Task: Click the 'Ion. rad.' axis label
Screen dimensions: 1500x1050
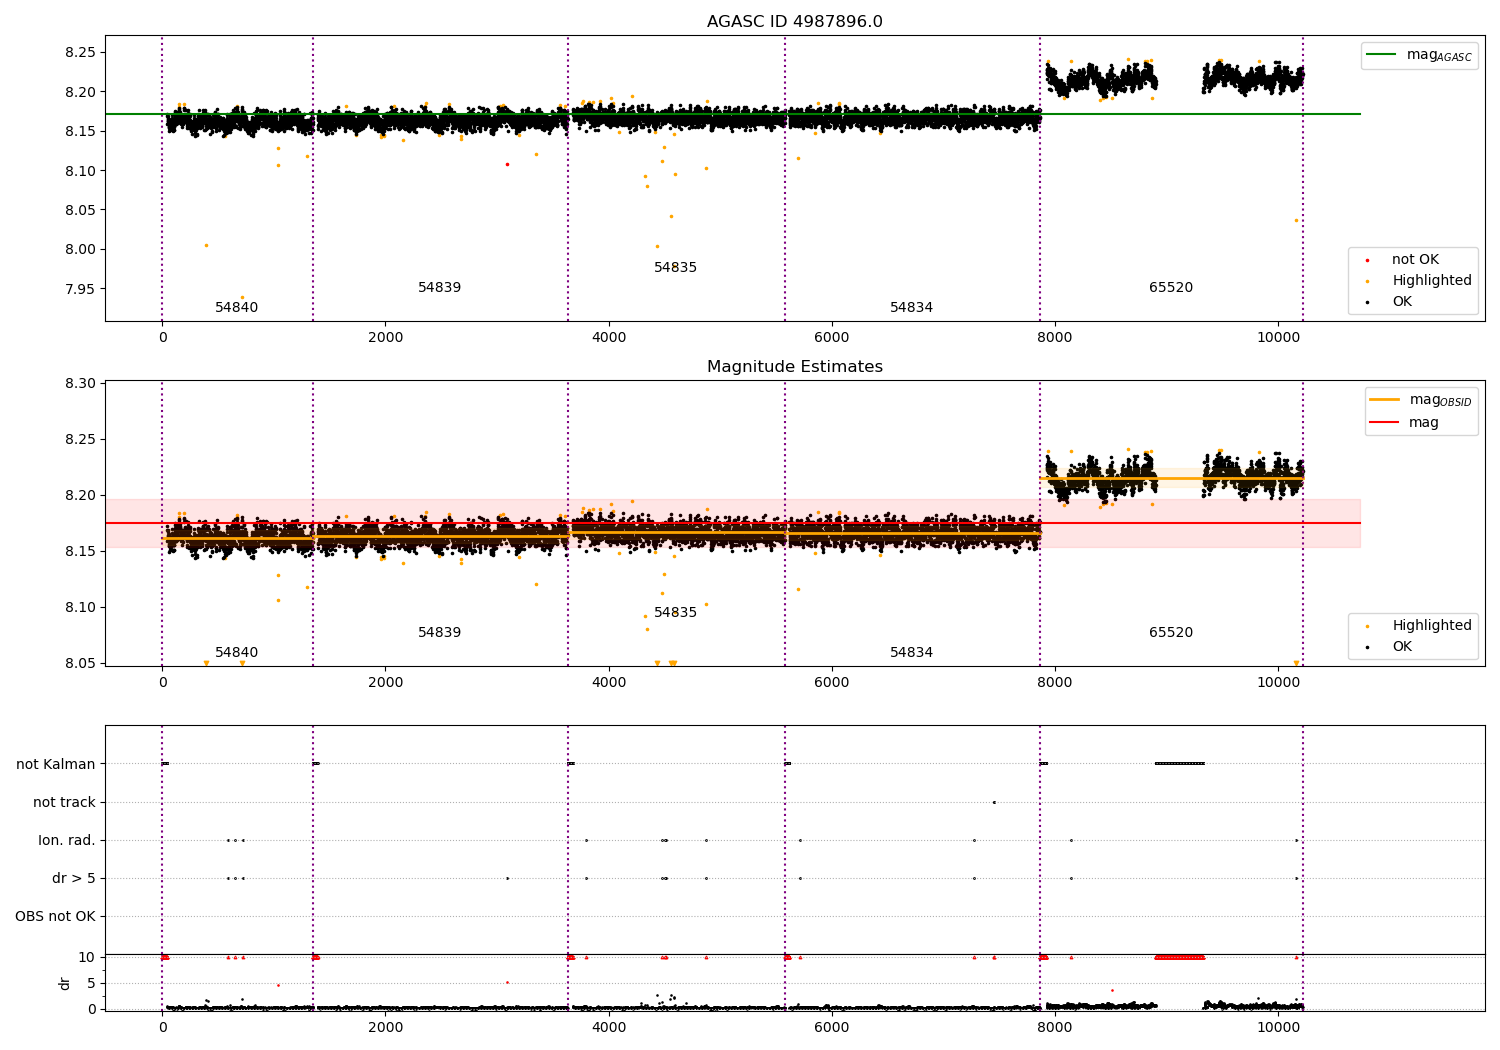Action: coord(67,841)
